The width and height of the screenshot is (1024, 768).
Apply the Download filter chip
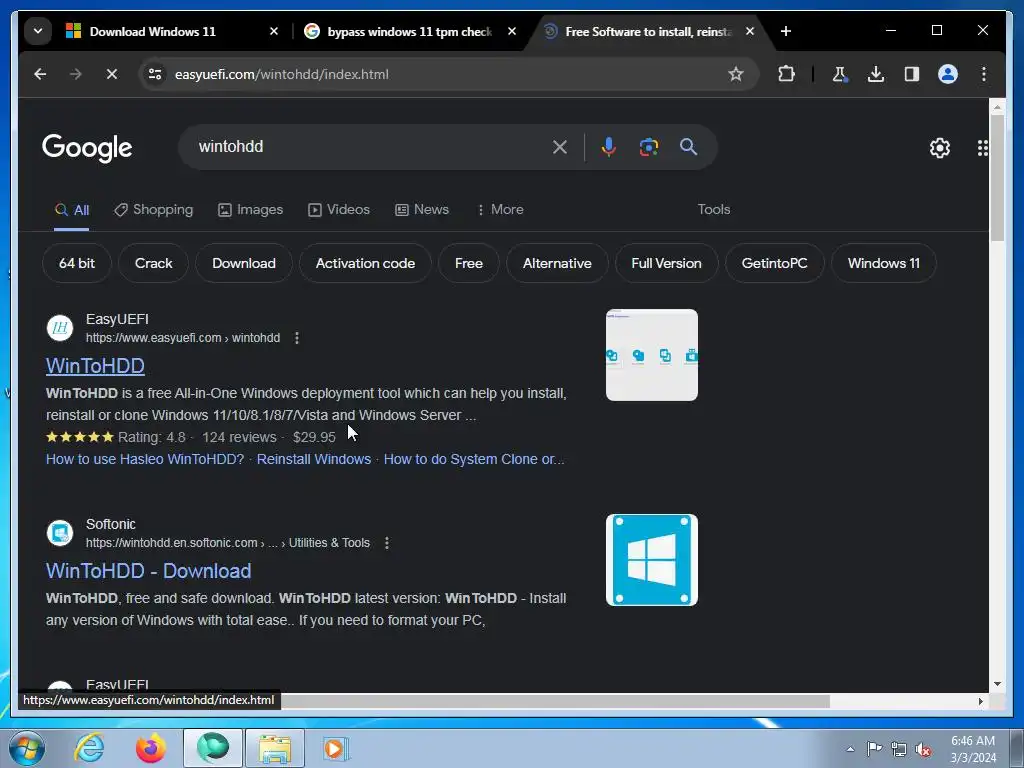click(244, 263)
